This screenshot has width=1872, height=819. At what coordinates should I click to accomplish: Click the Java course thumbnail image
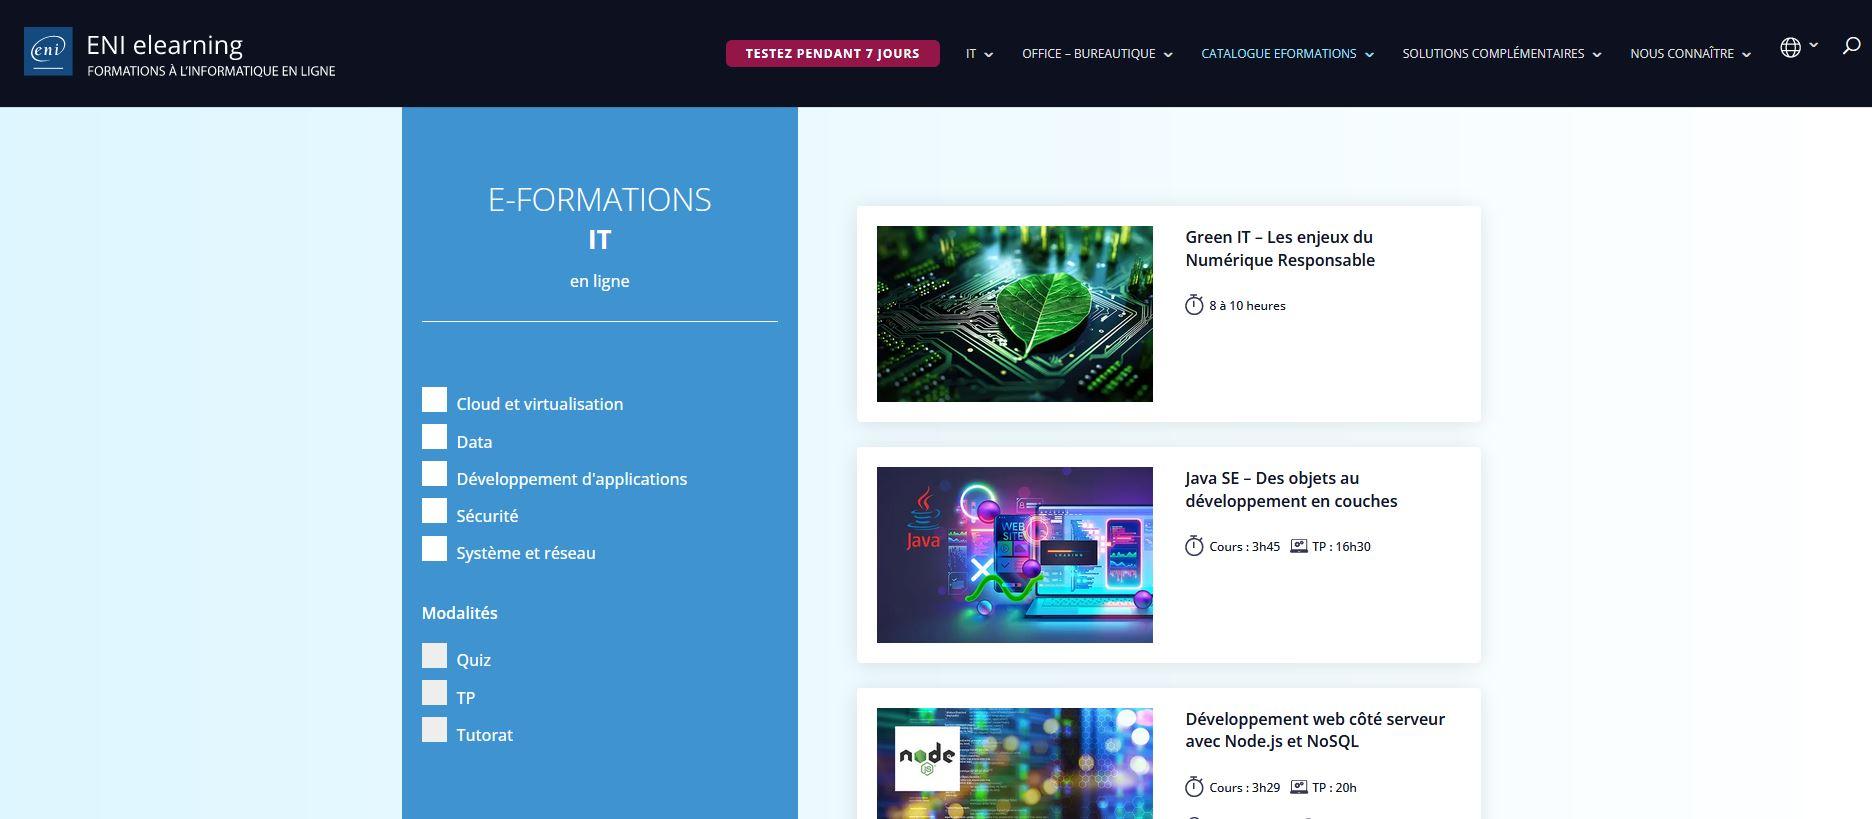(x=1014, y=555)
